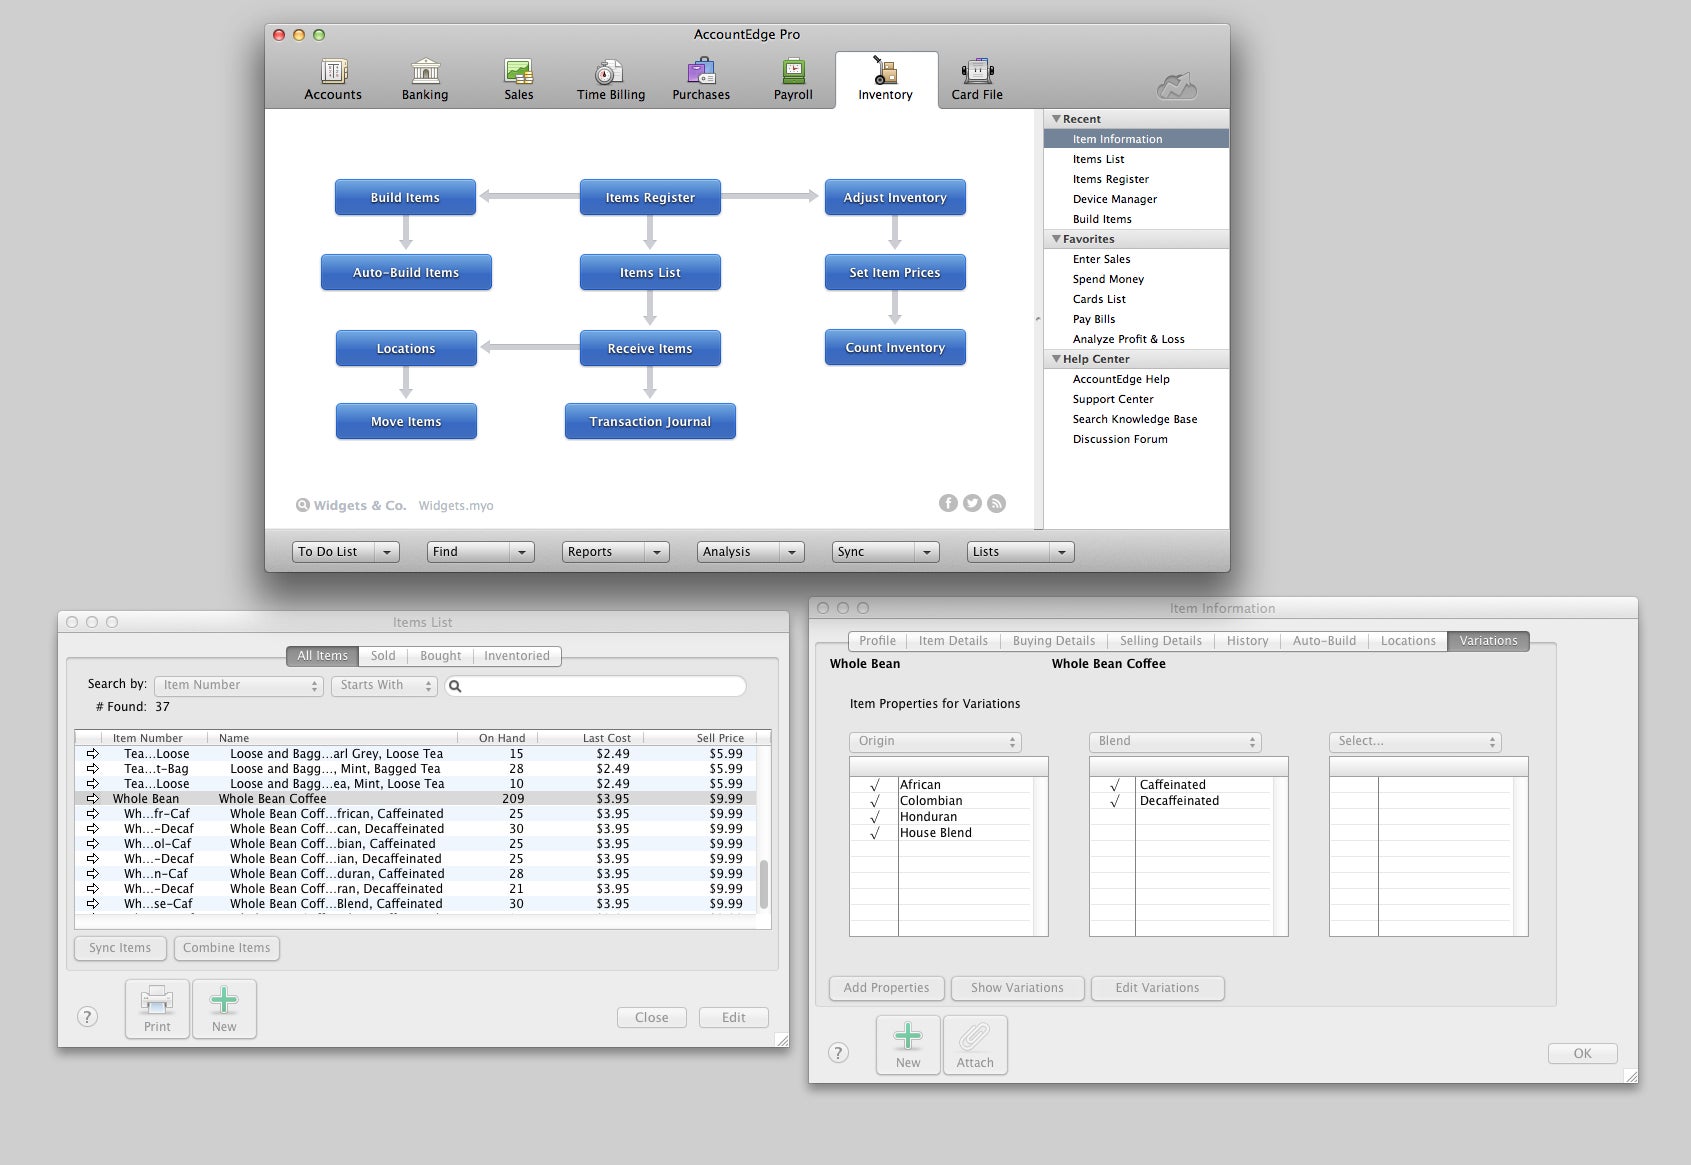Switch to the Auto-Build tab
The image size is (1691, 1165).
coord(1324,641)
